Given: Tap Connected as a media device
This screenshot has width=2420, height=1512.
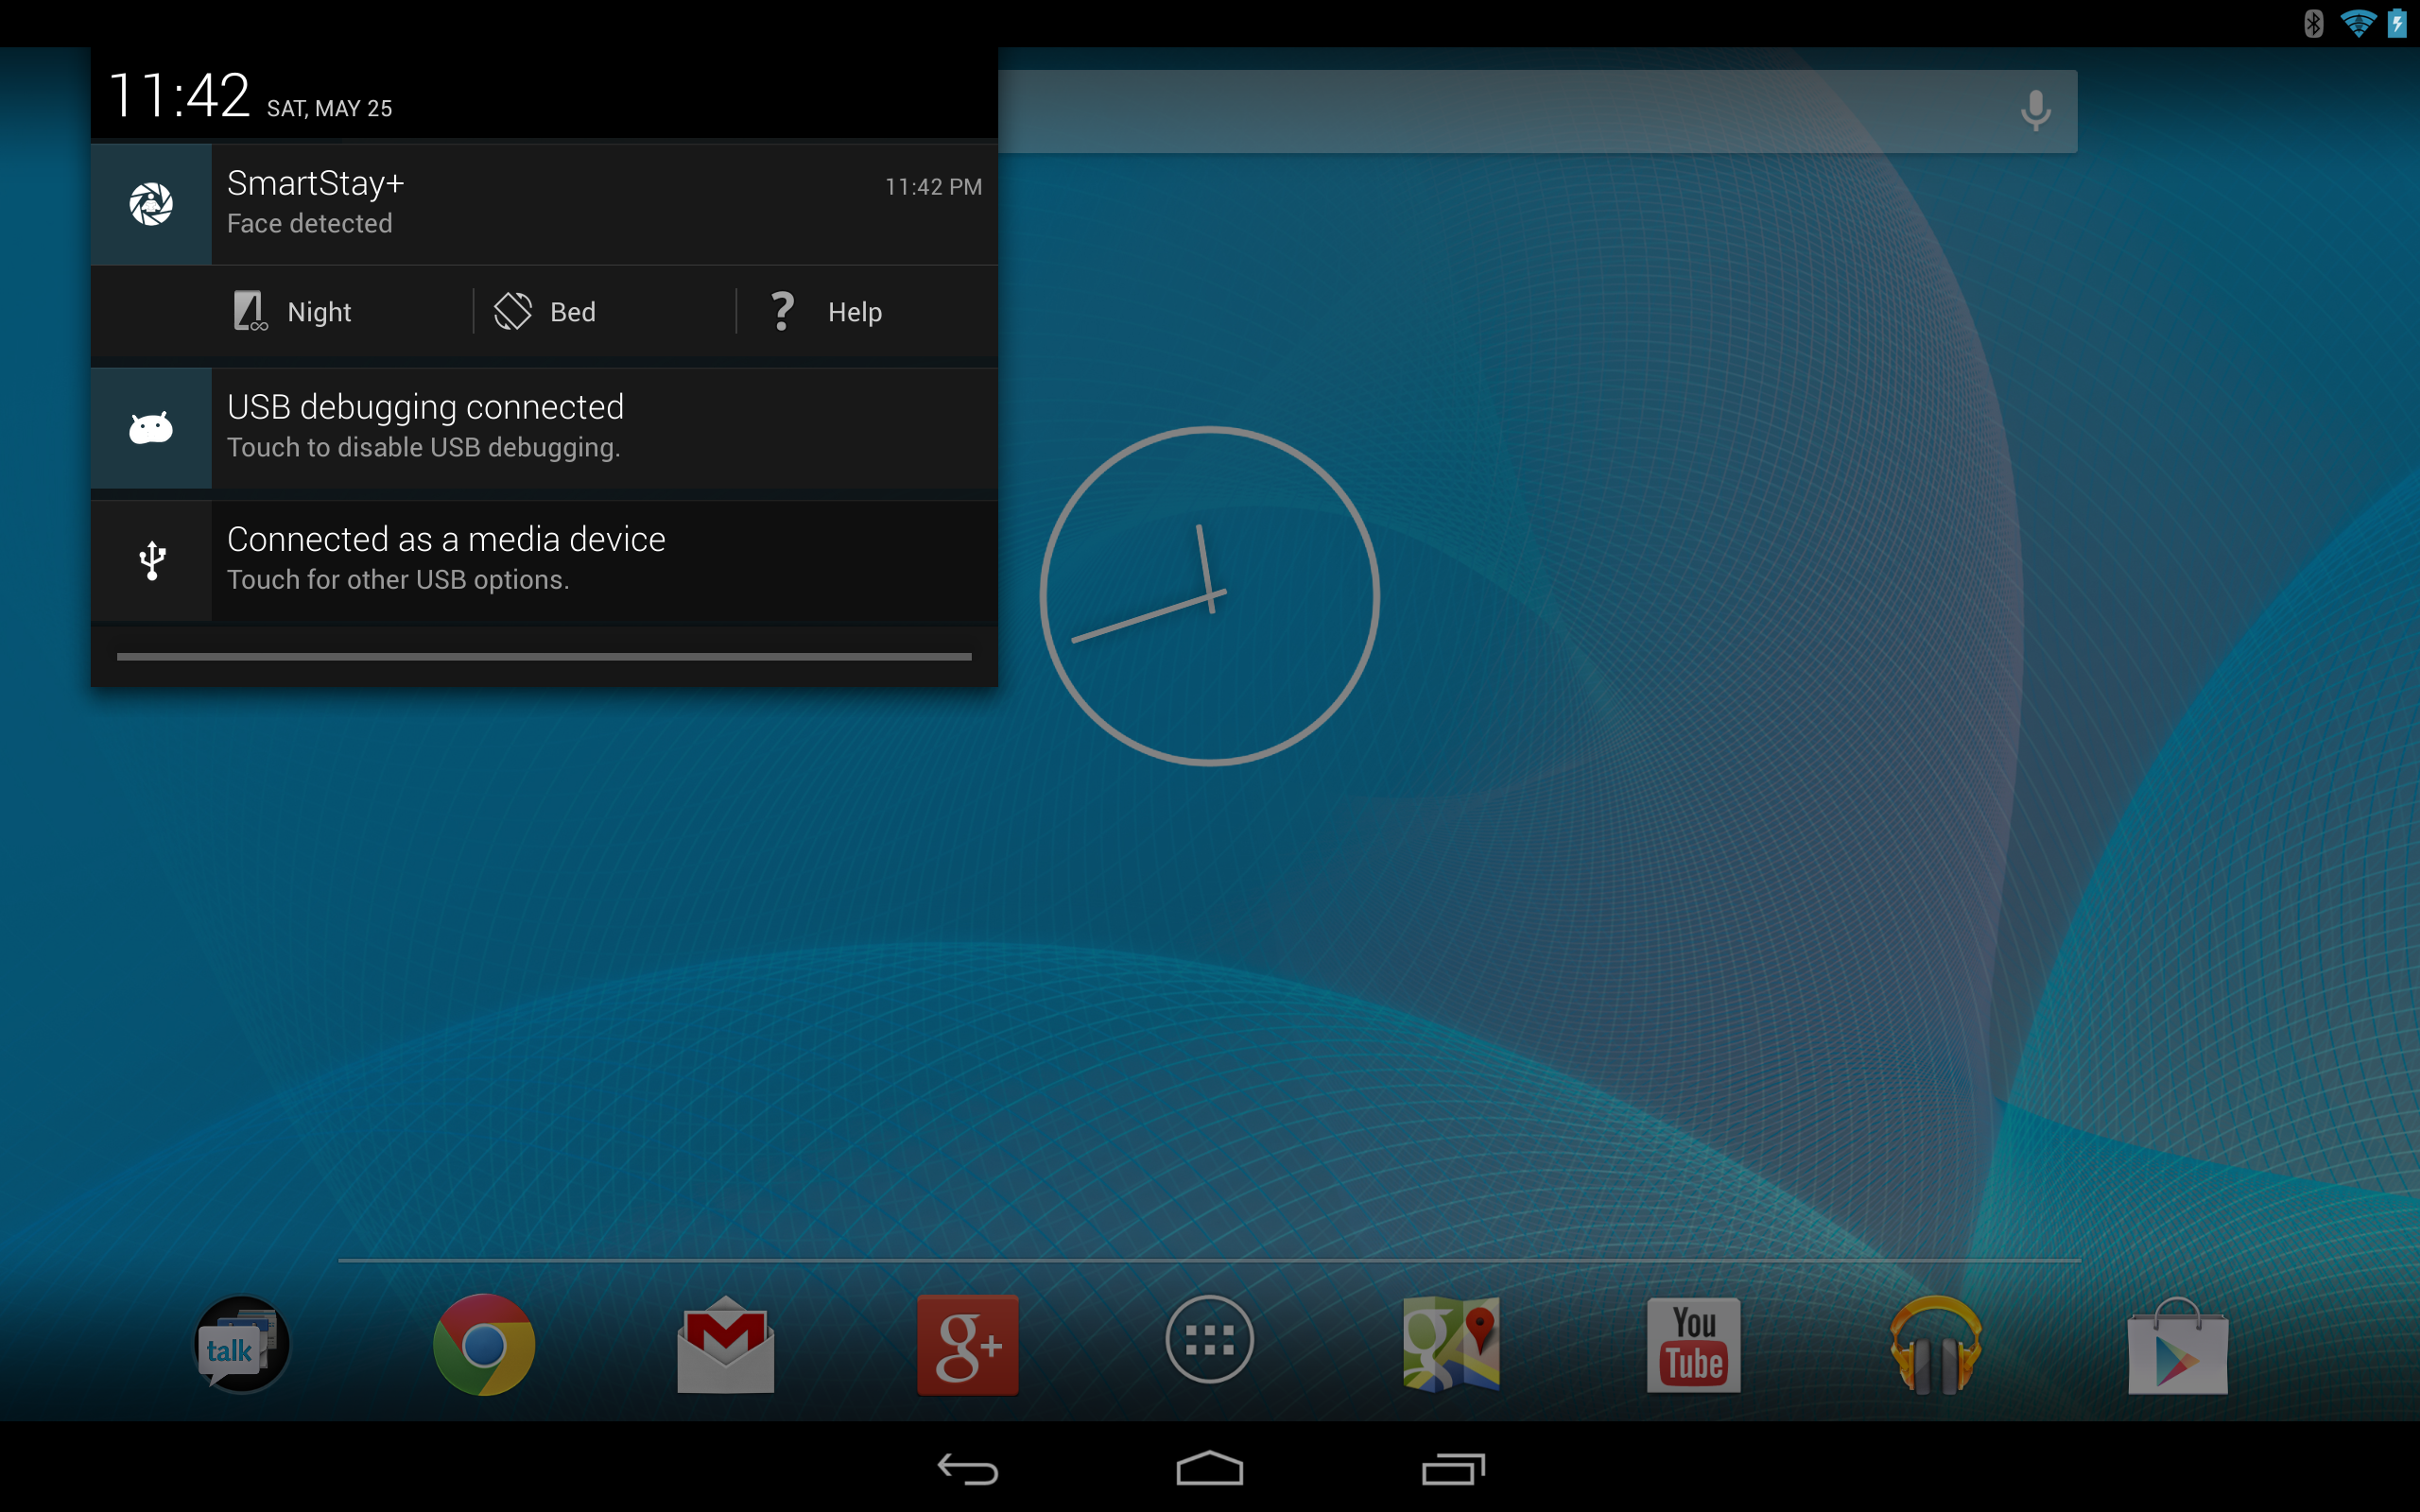Looking at the screenshot, I should point(545,560).
